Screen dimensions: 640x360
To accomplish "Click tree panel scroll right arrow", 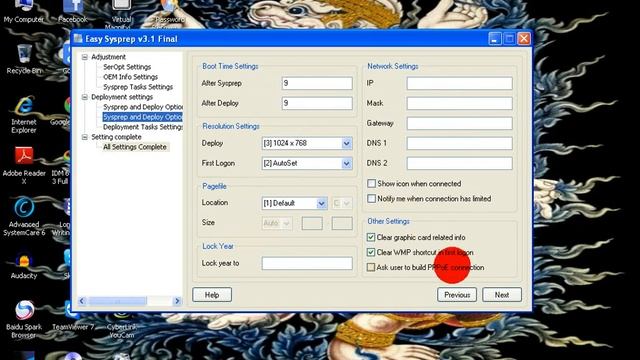I will 177,301.
